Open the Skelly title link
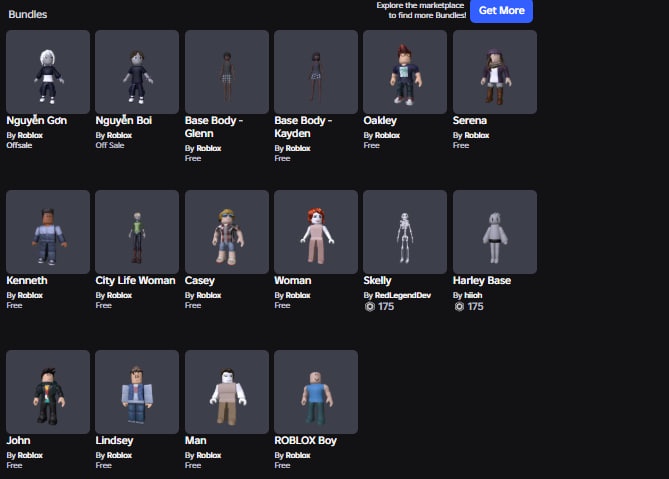Screen dimensions: 669x479 (x=377, y=281)
